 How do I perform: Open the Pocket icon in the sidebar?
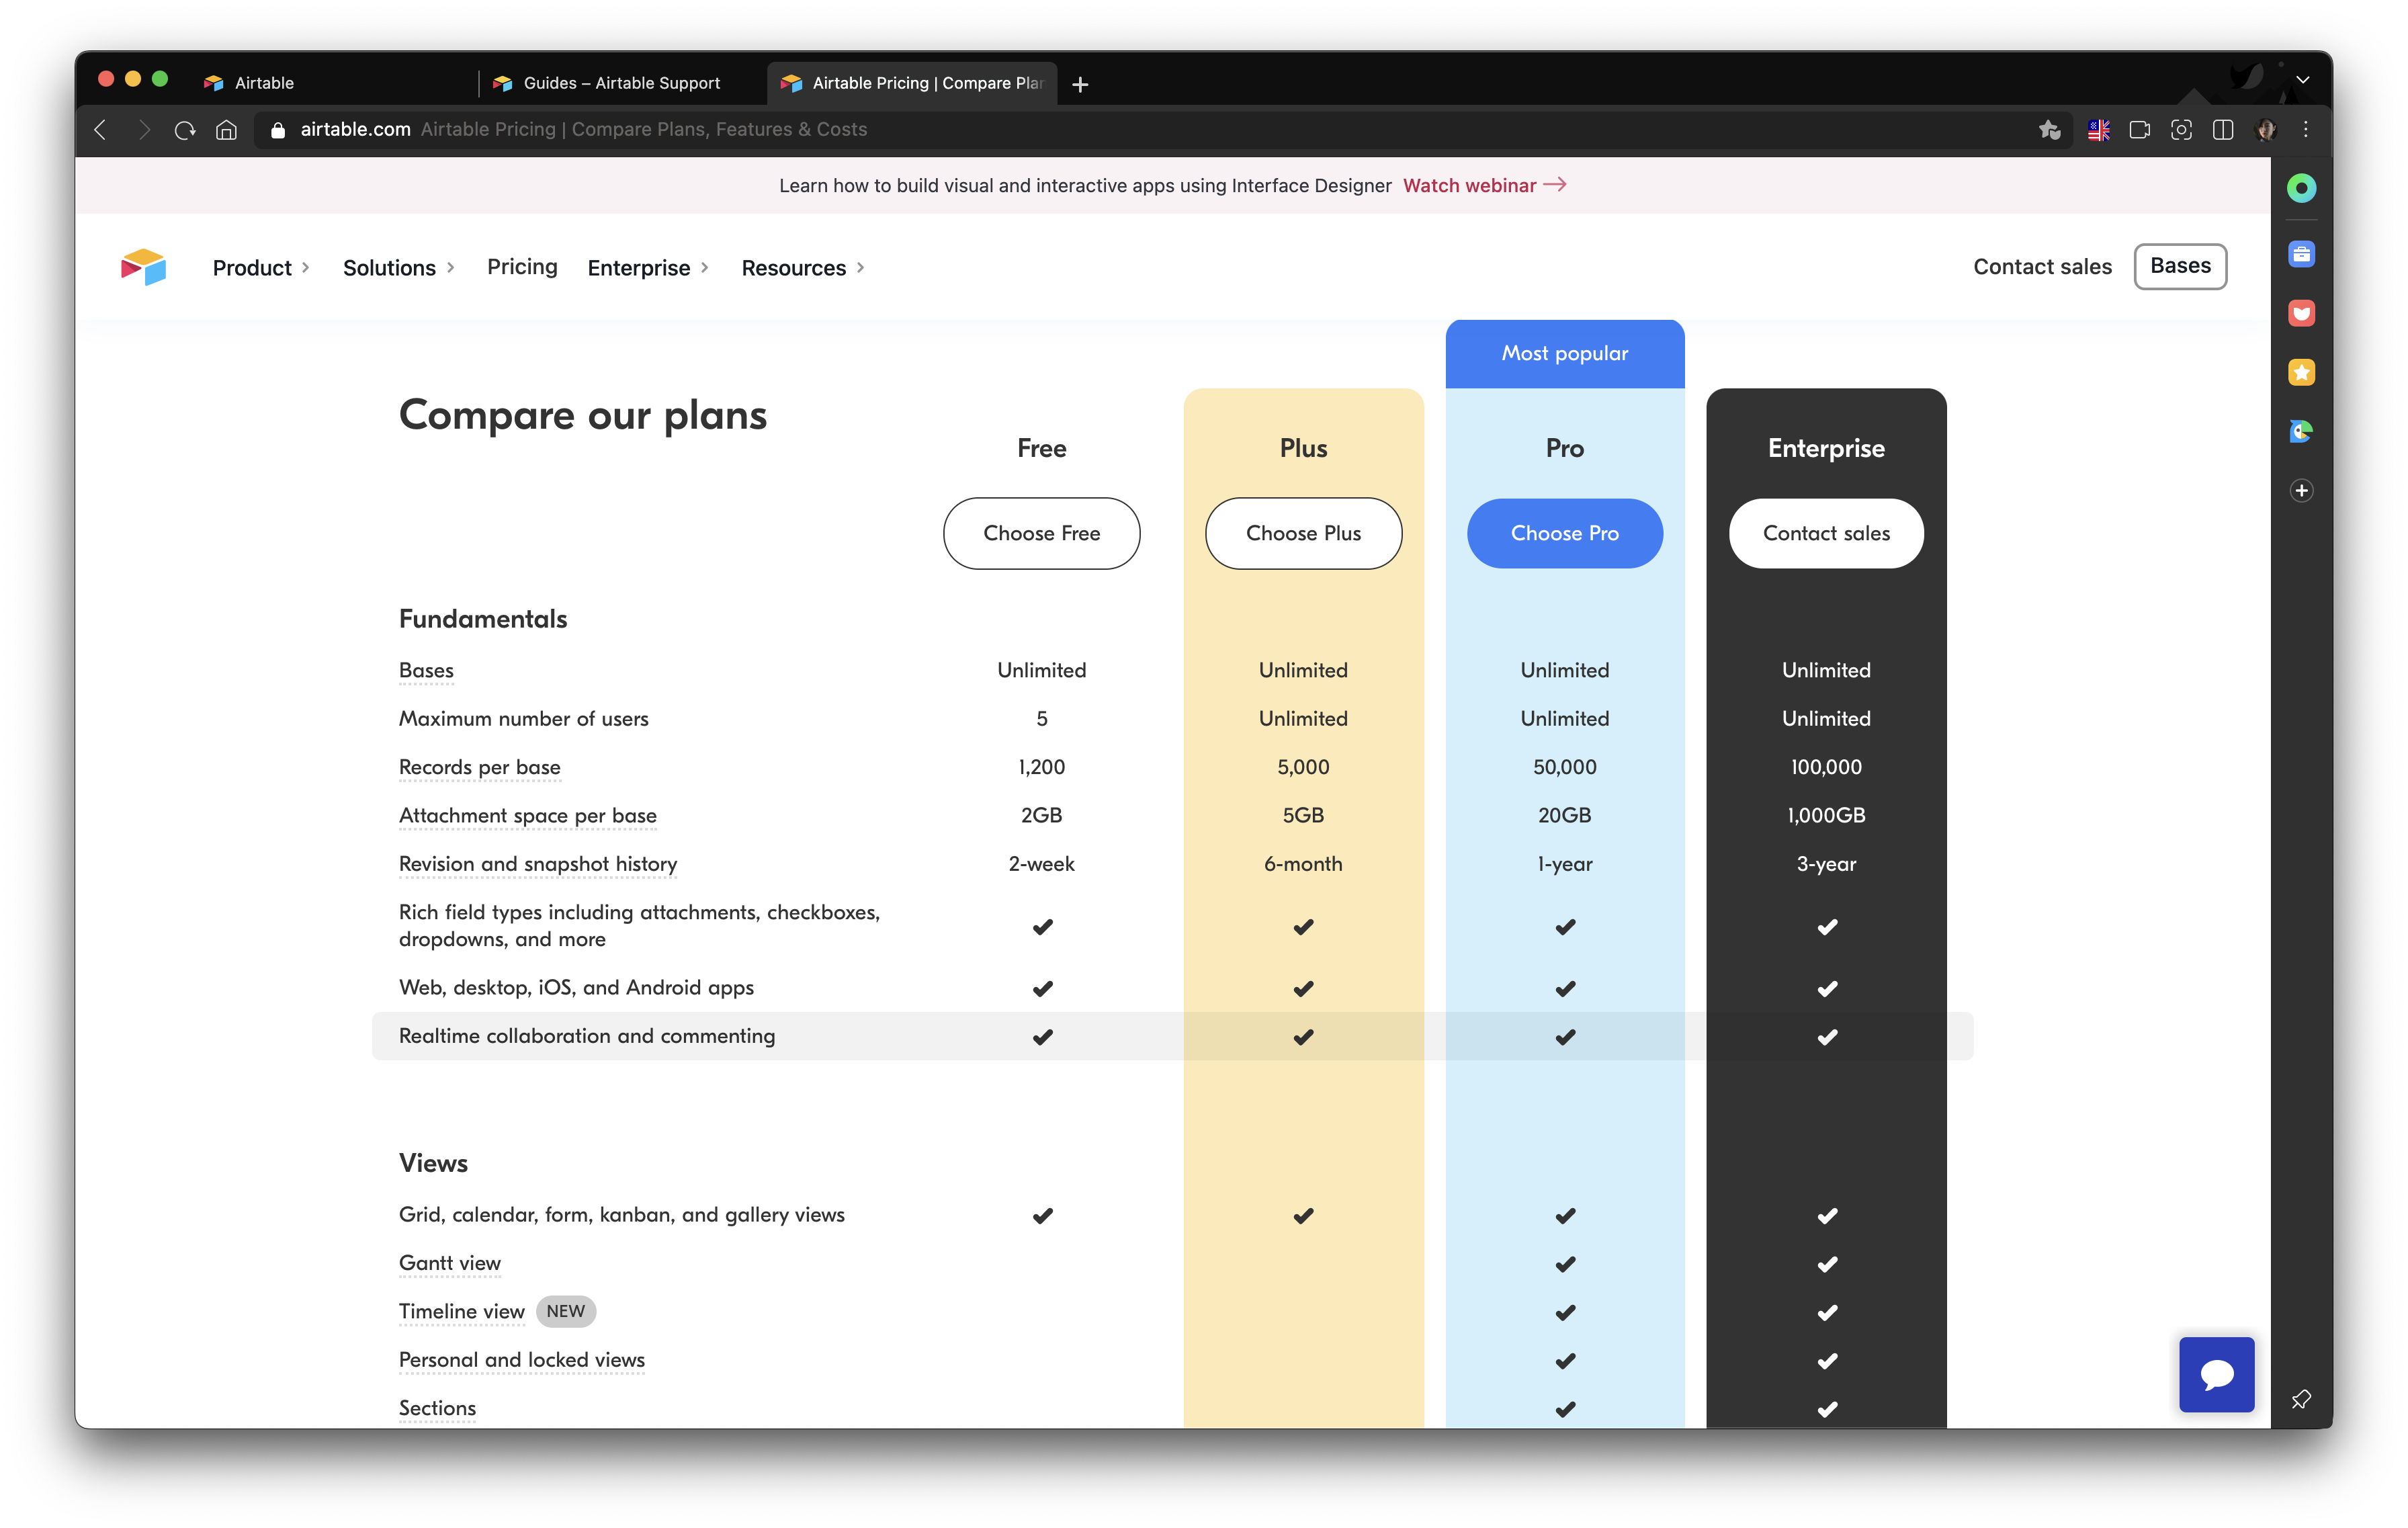point(2301,313)
